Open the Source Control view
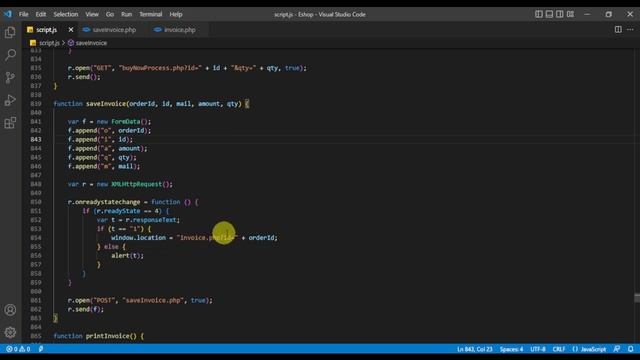Viewport: 640px width, 360px height. (10, 78)
